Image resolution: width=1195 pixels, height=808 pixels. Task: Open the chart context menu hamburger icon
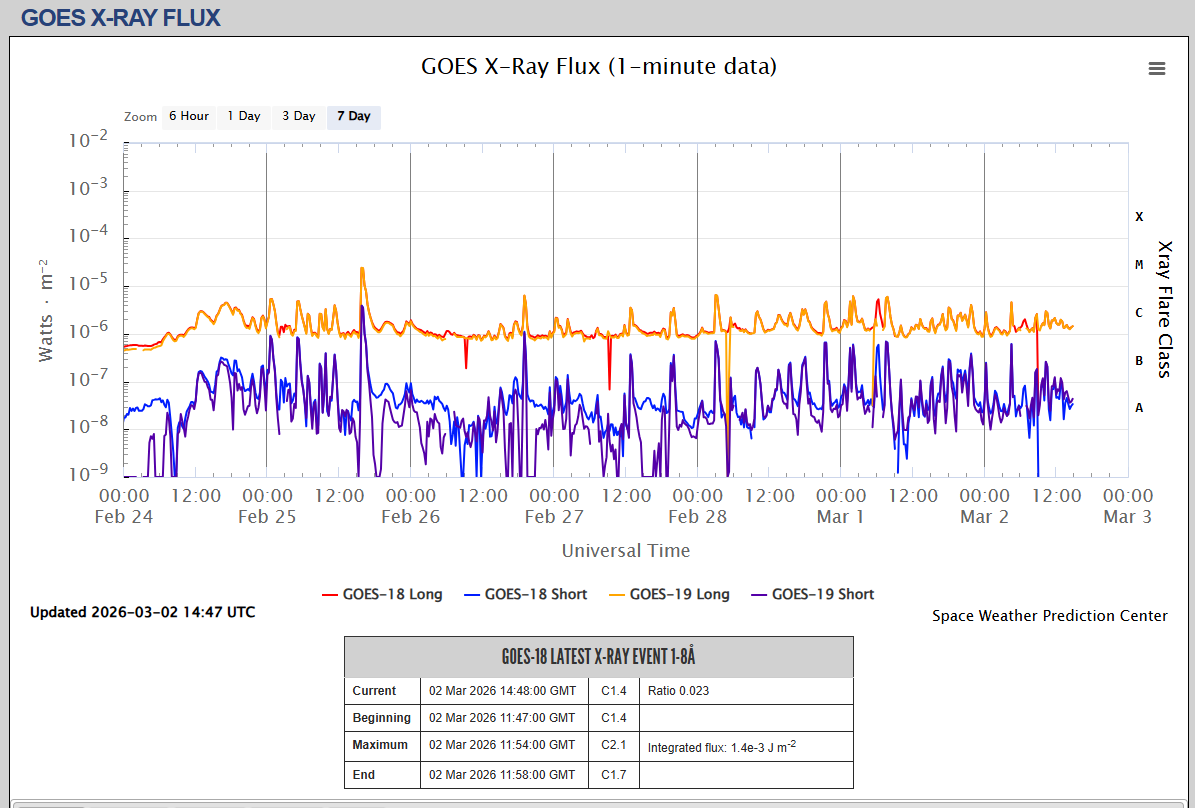pos(1157,68)
